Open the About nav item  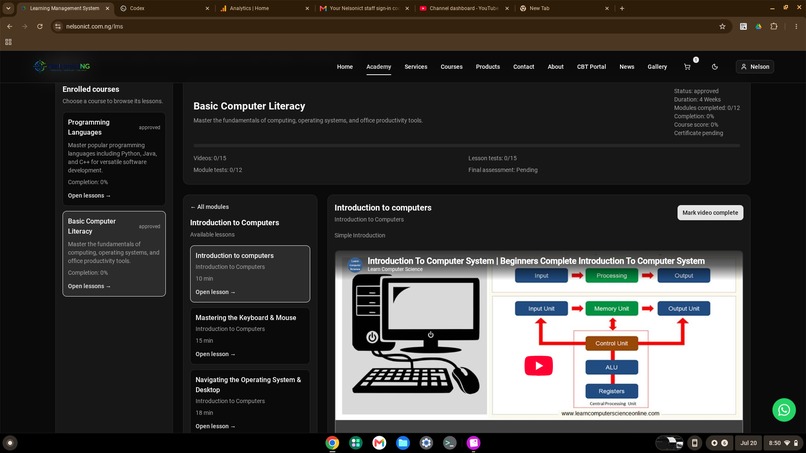pos(555,67)
